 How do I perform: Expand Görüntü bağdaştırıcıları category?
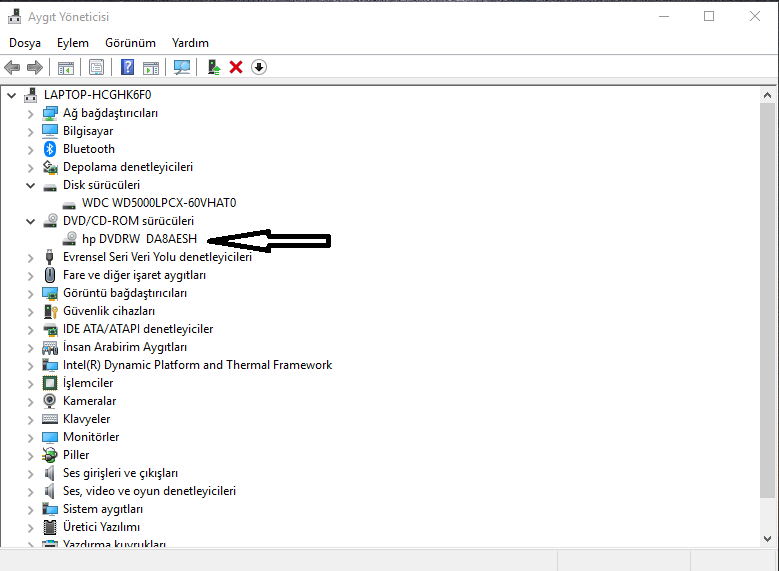point(31,294)
